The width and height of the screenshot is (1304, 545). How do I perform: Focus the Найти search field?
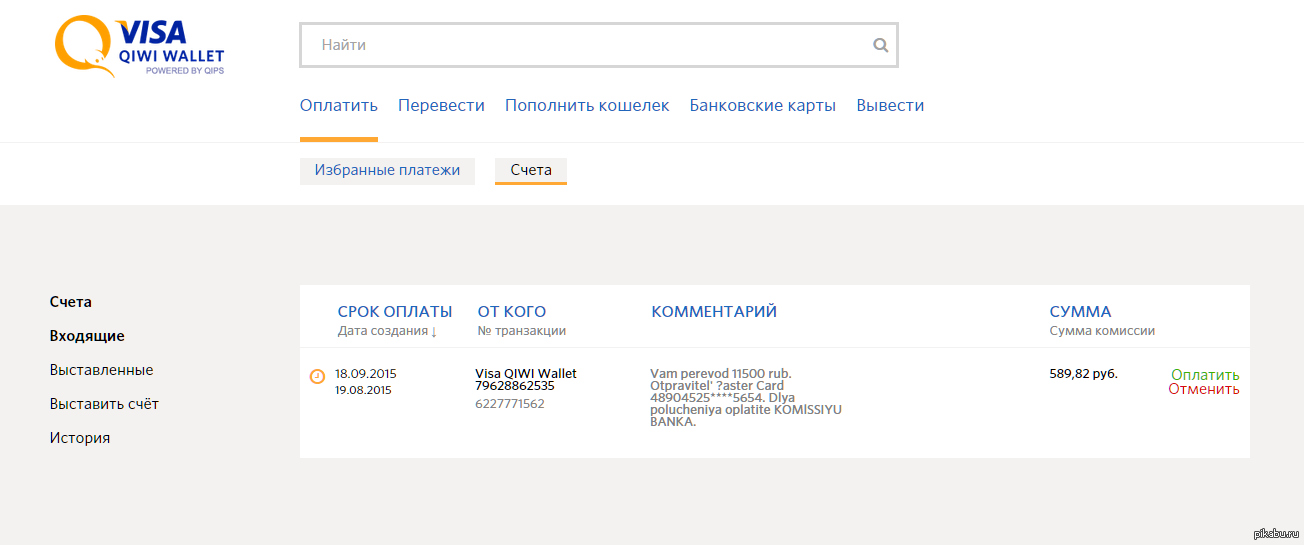pyautogui.click(x=599, y=45)
